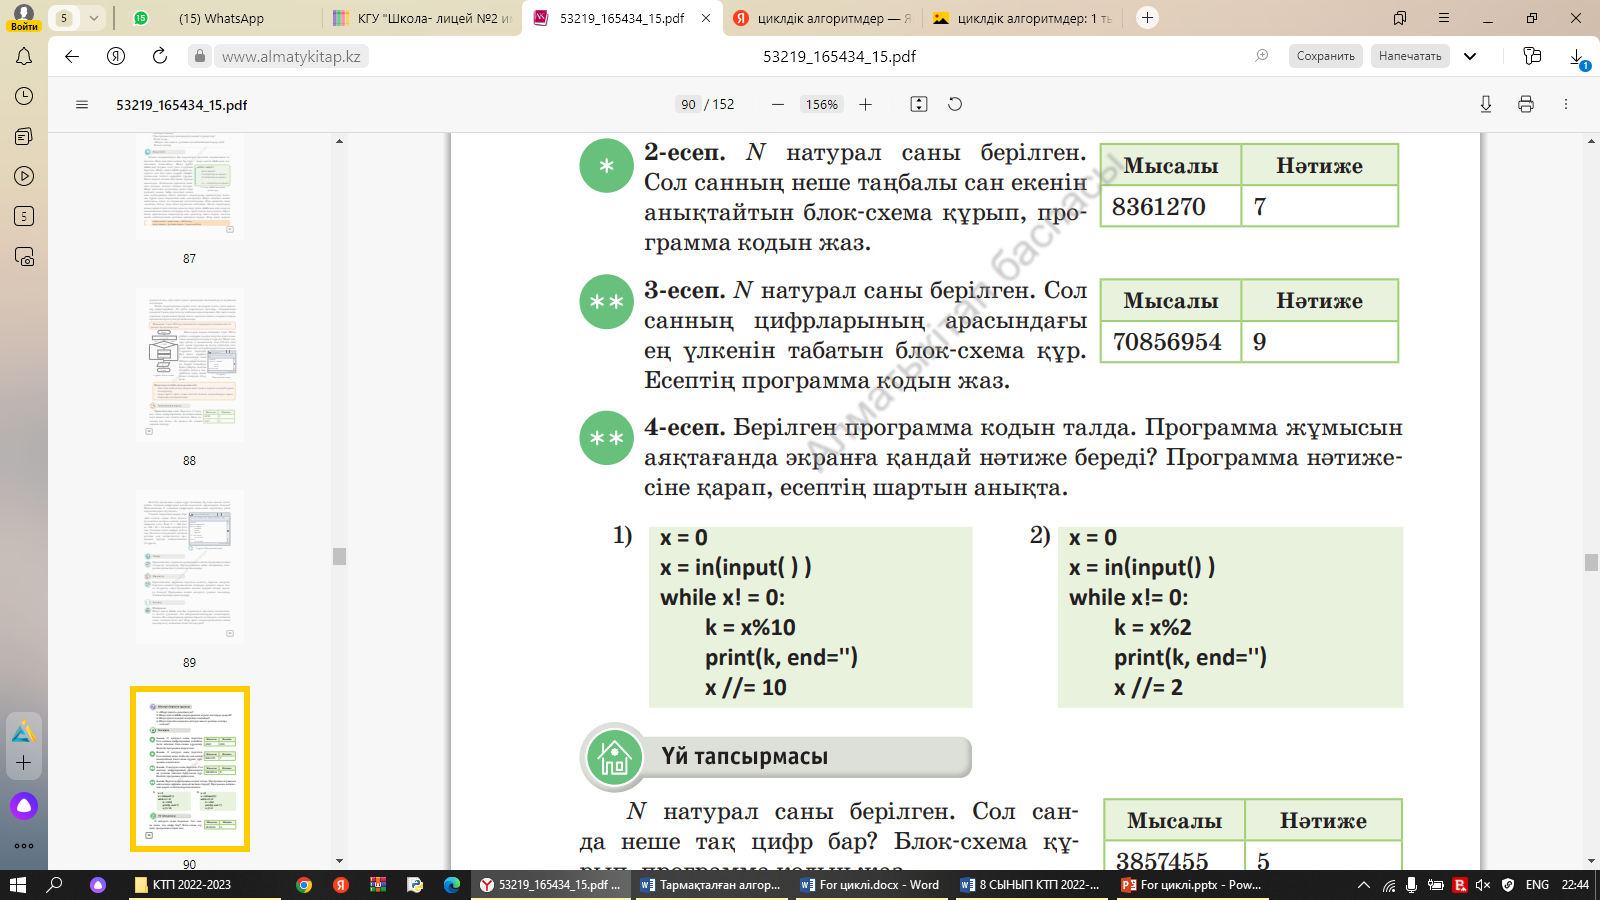Select the highlighted page 90 thumbnail

pos(190,769)
